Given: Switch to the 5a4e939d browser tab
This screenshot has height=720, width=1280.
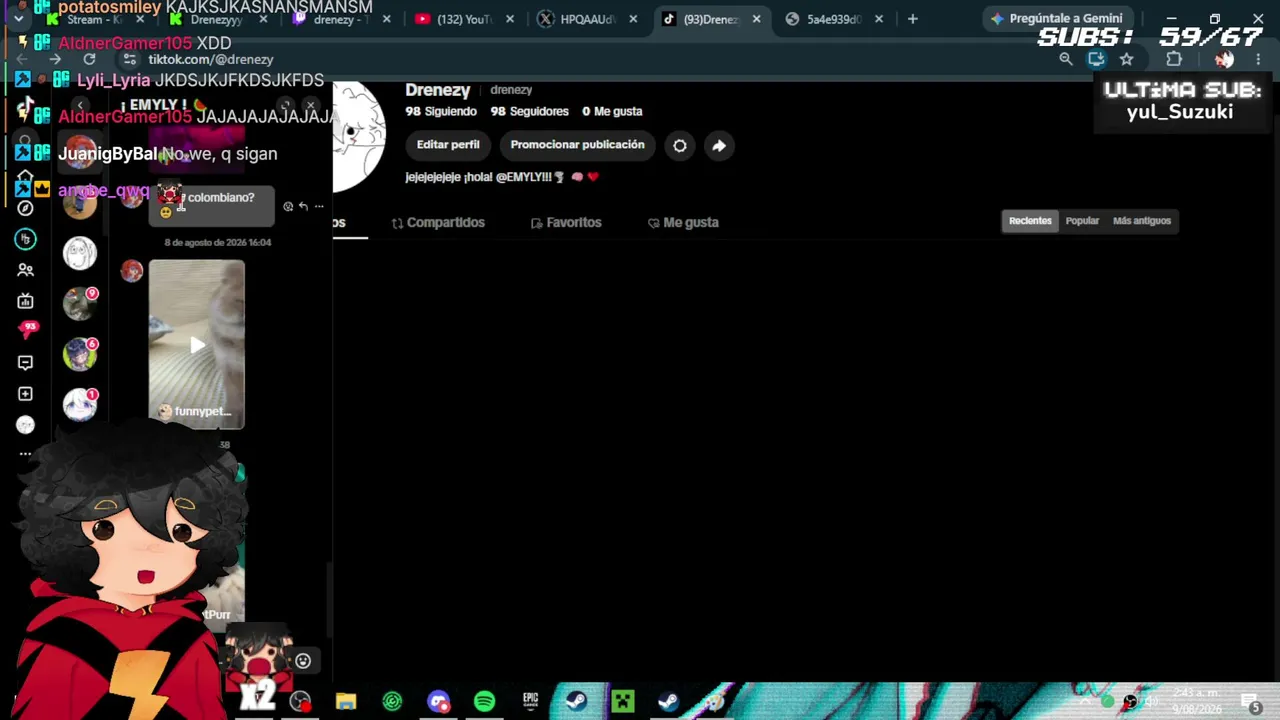Looking at the screenshot, I should click(x=834, y=19).
